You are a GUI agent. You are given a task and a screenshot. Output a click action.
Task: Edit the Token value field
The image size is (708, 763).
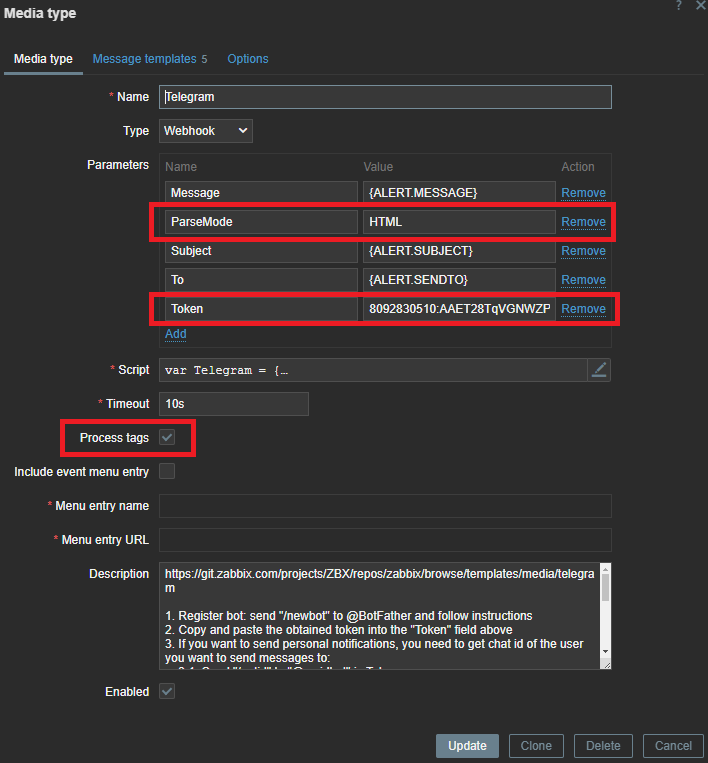459,309
